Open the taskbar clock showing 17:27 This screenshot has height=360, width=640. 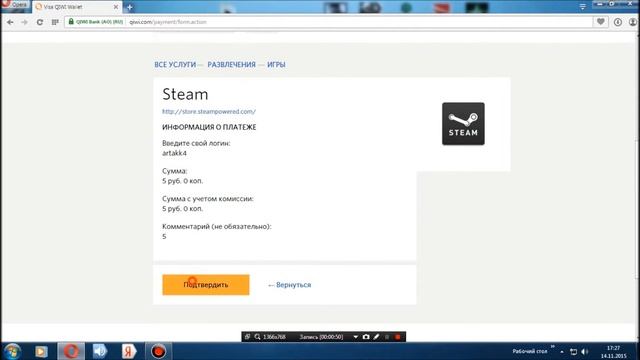click(613, 352)
